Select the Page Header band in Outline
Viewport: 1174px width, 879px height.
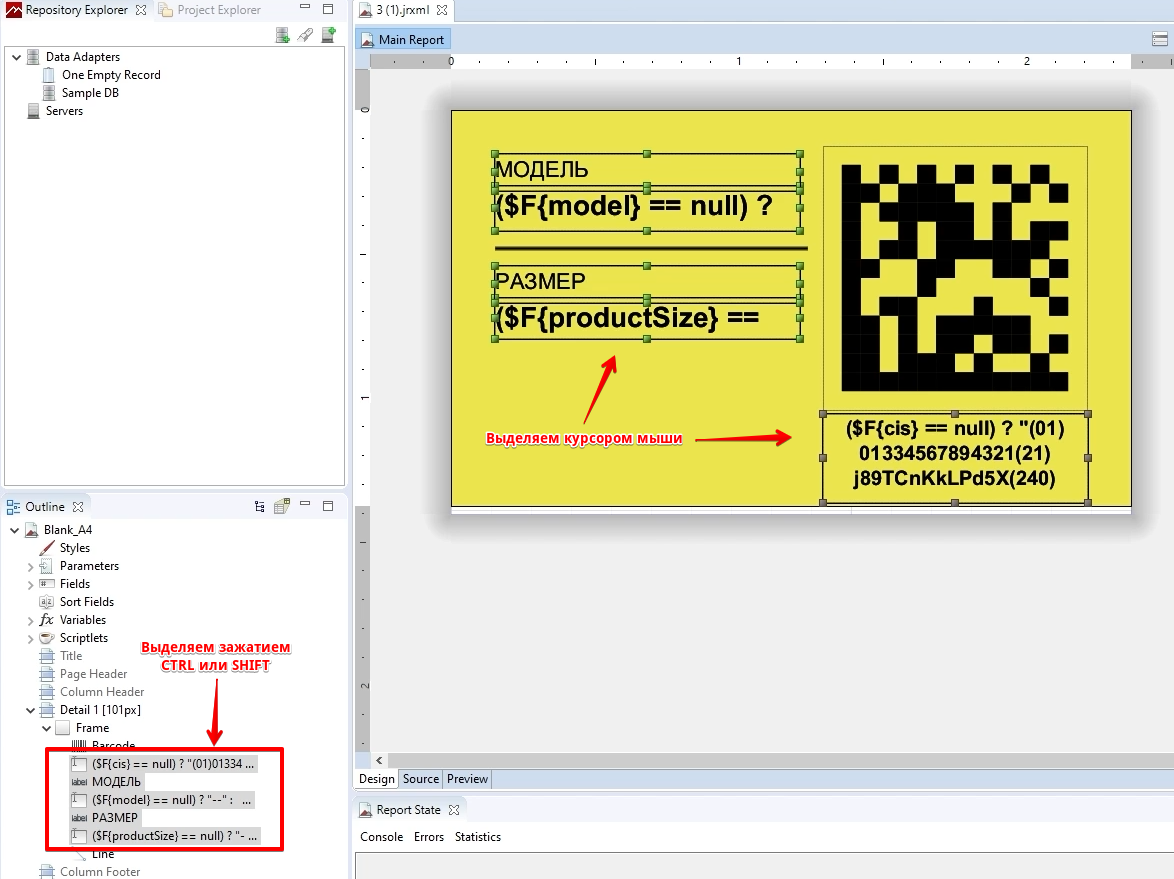pos(93,674)
